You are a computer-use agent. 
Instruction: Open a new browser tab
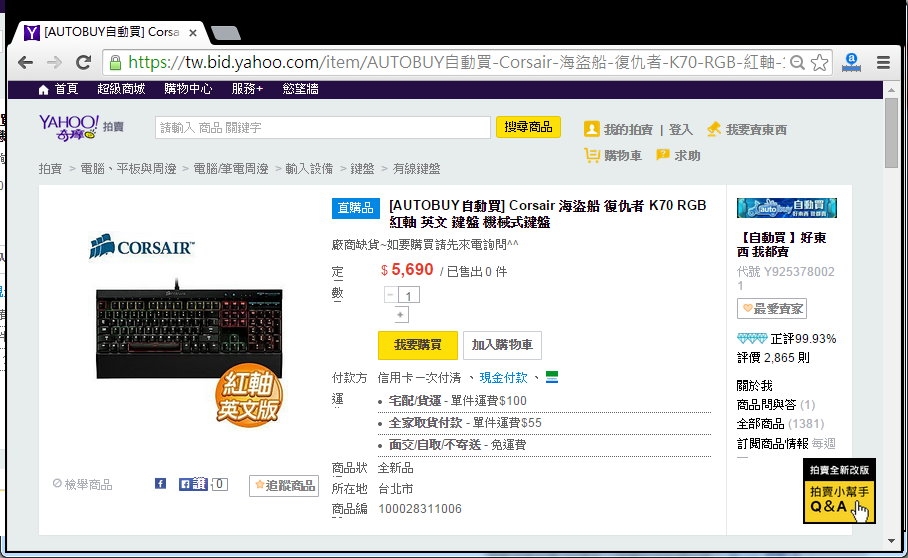[226, 33]
